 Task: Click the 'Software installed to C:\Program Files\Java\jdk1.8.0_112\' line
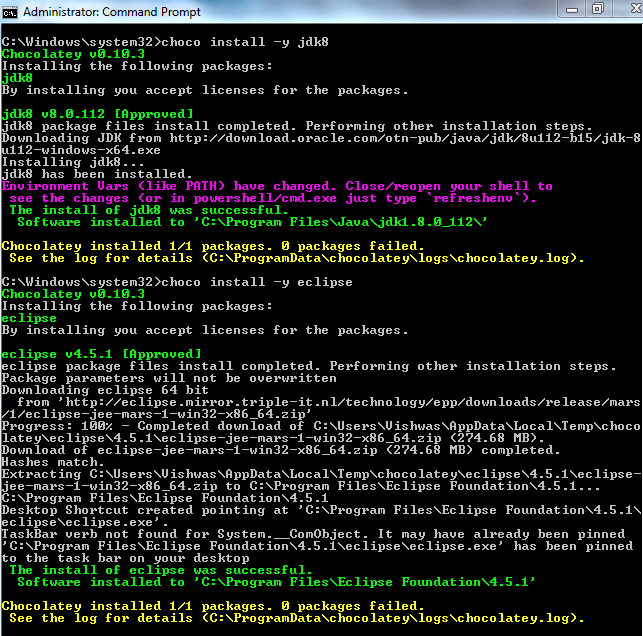coord(253,222)
